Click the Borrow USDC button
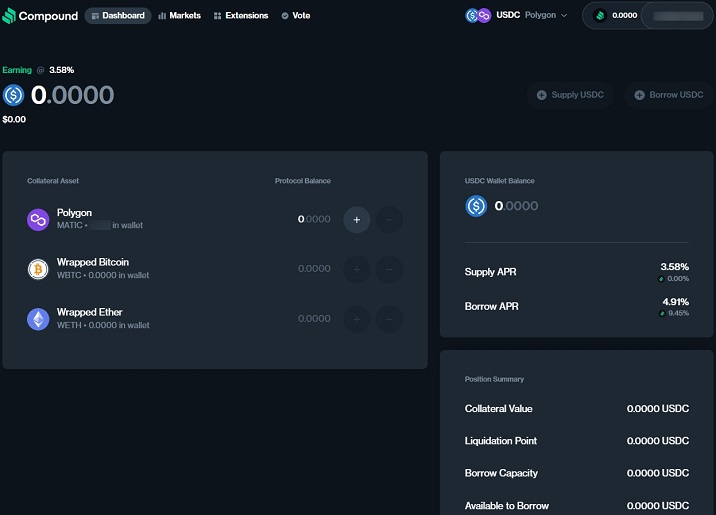This screenshot has width=716, height=515. [669, 95]
